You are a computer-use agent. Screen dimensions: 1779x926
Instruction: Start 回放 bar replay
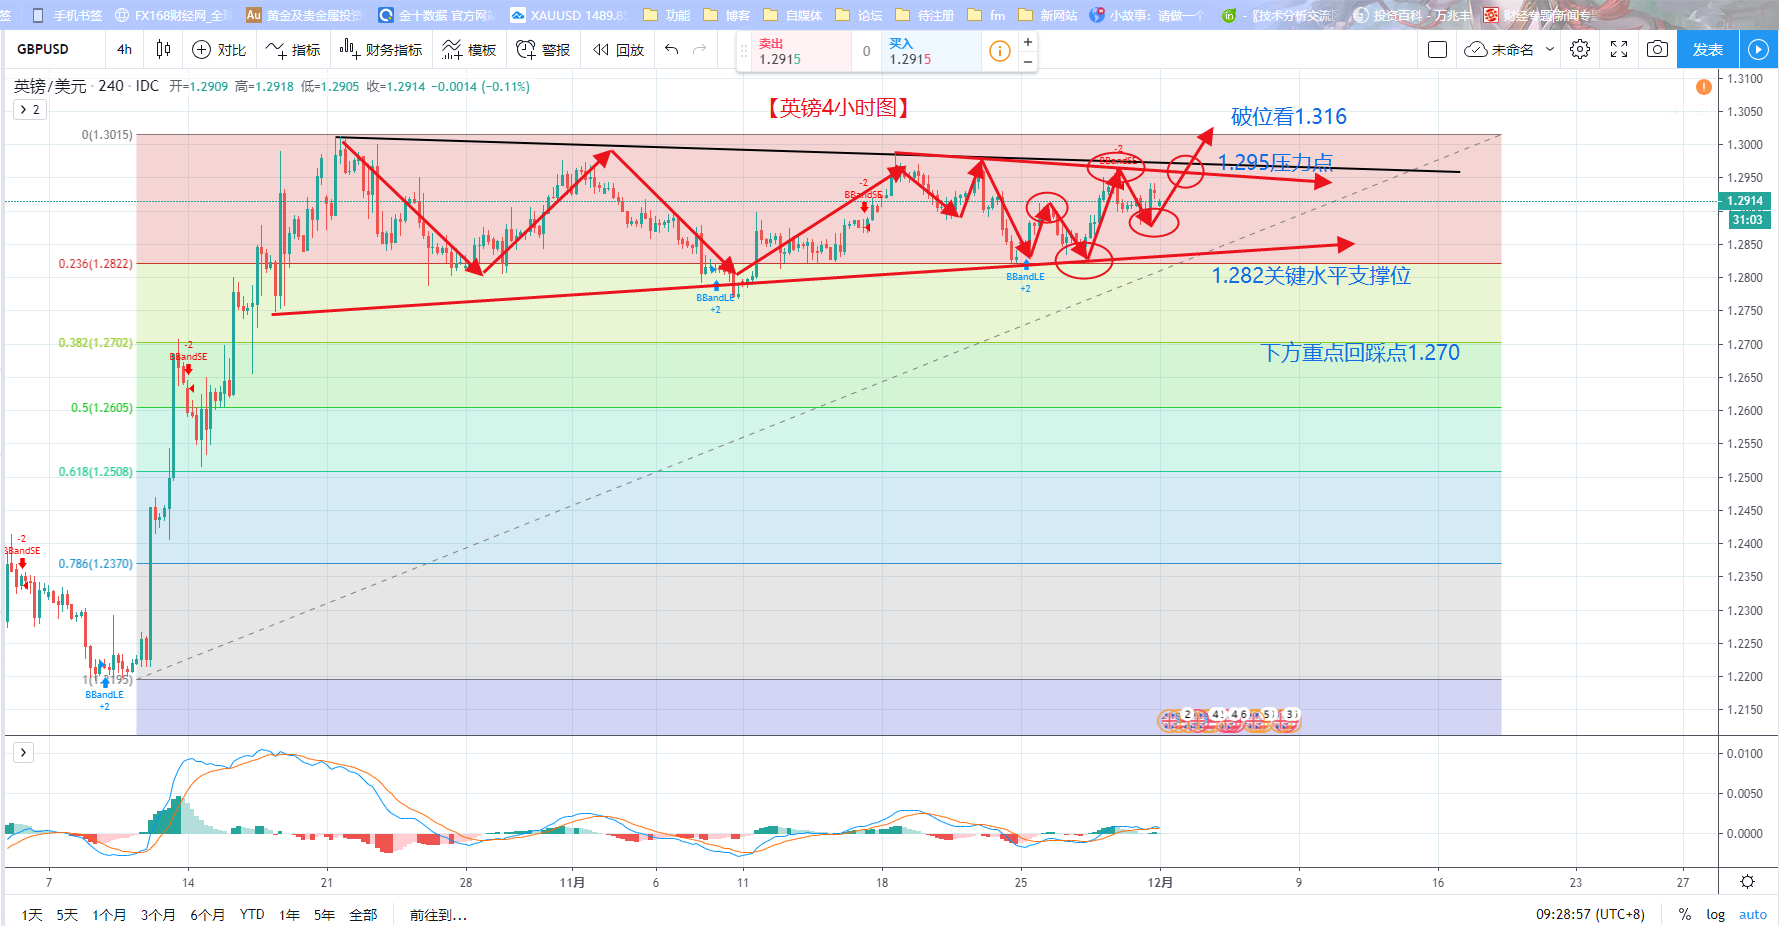pyautogui.click(x=618, y=49)
